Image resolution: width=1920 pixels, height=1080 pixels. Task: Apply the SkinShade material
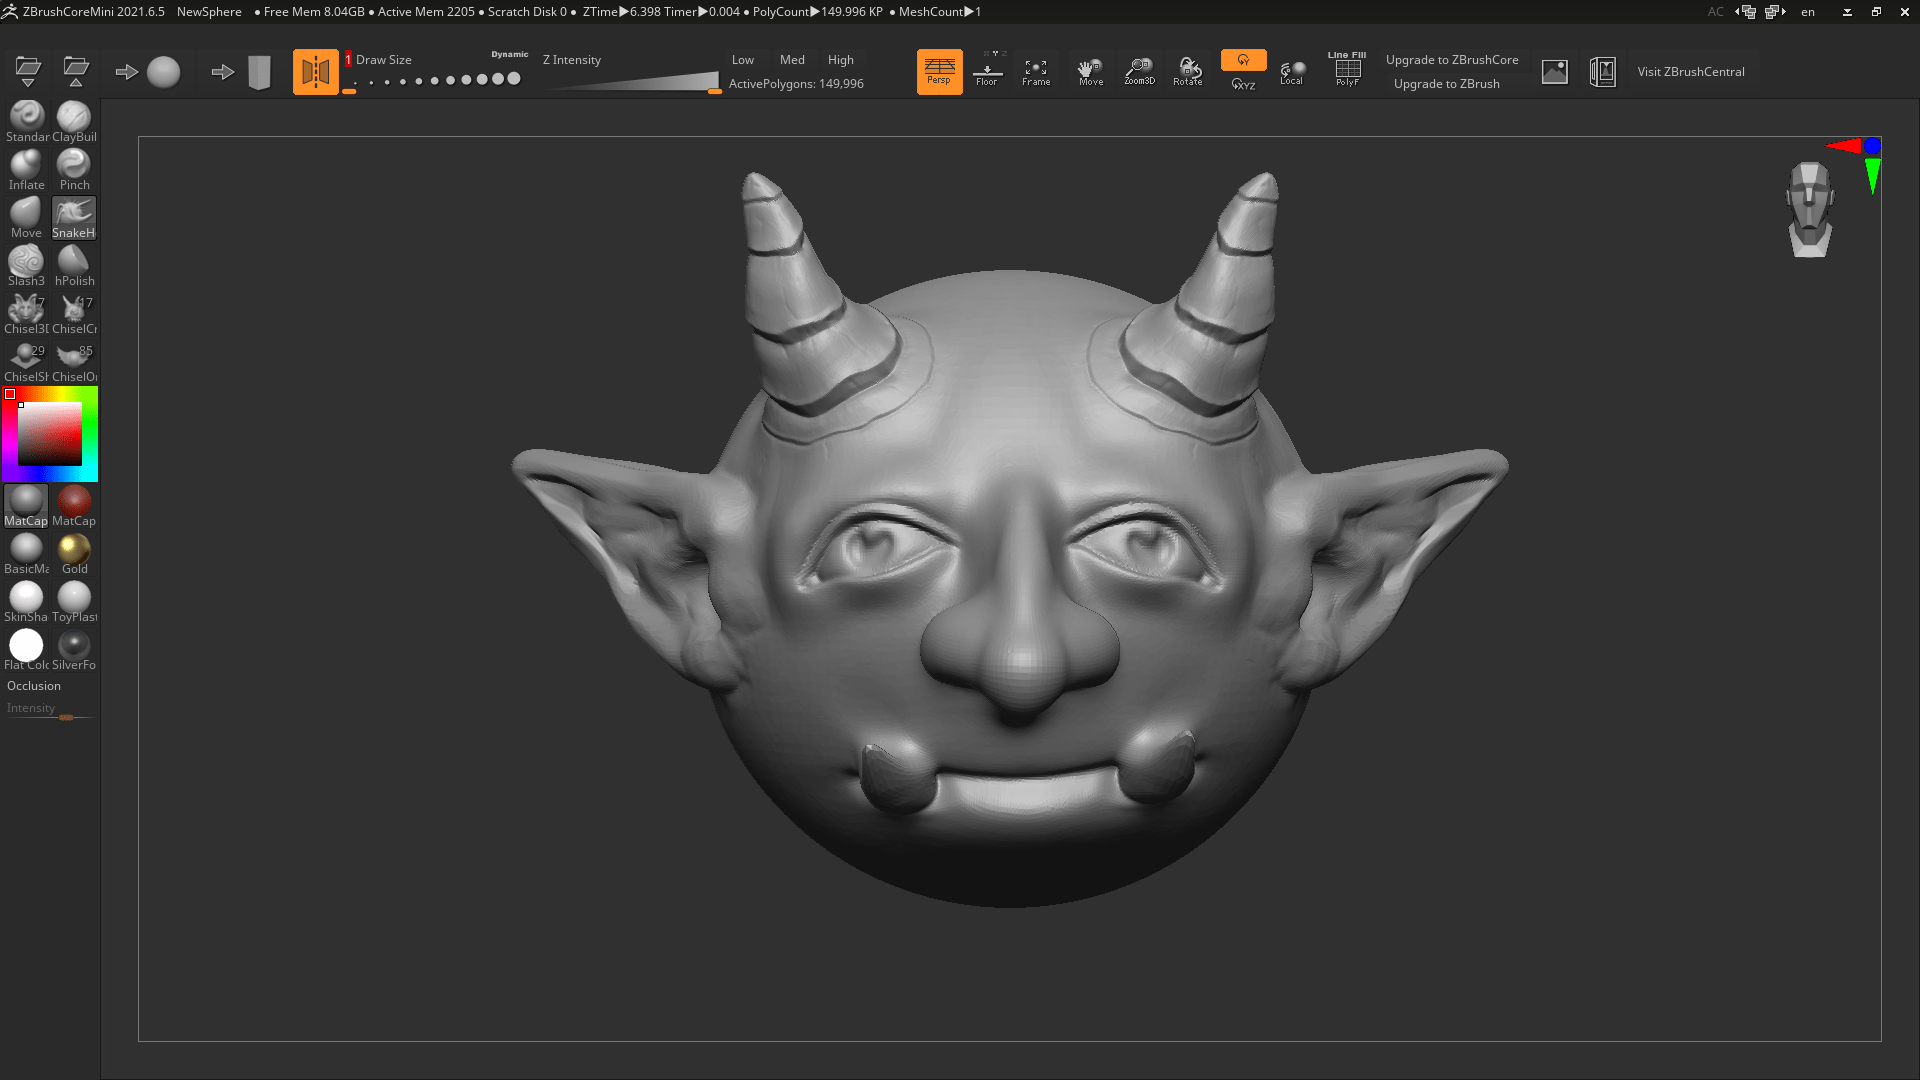point(26,596)
